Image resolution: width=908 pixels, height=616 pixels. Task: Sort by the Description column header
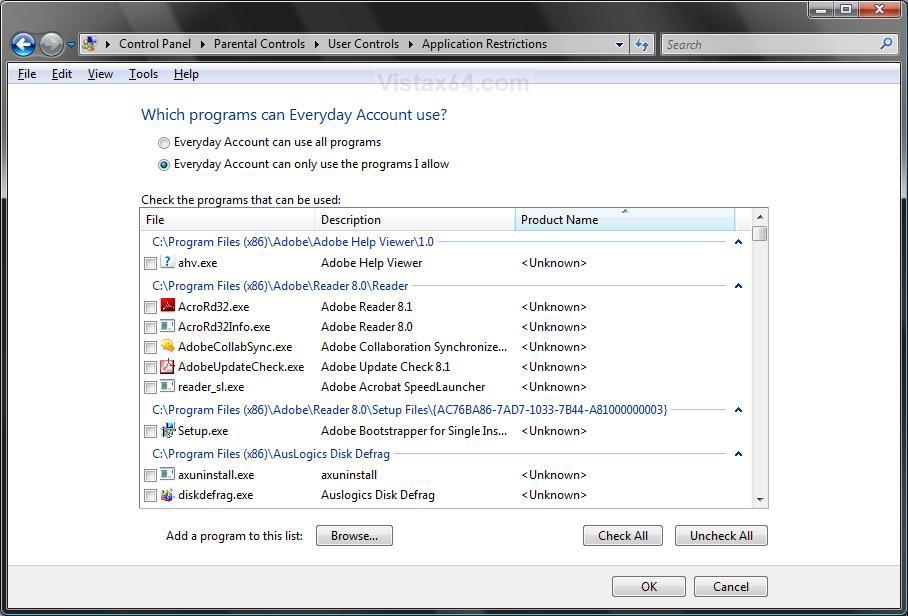pos(415,219)
